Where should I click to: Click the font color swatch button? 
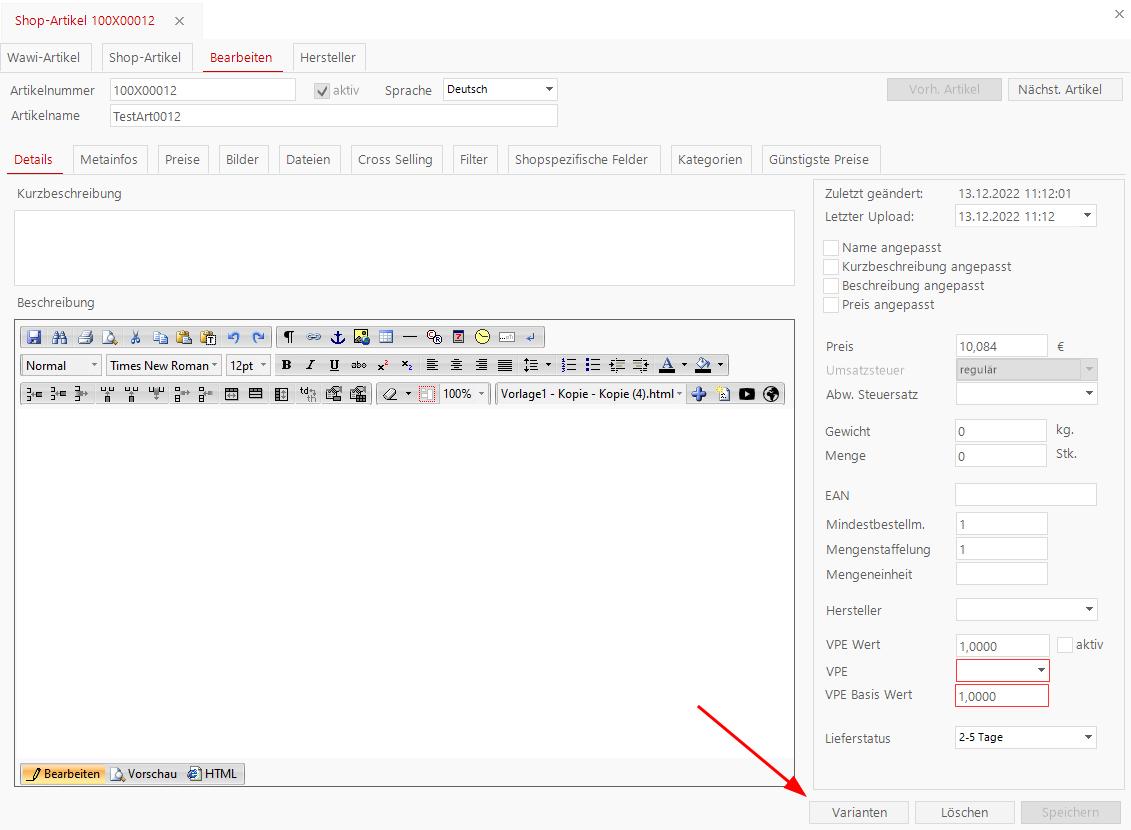click(667, 366)
